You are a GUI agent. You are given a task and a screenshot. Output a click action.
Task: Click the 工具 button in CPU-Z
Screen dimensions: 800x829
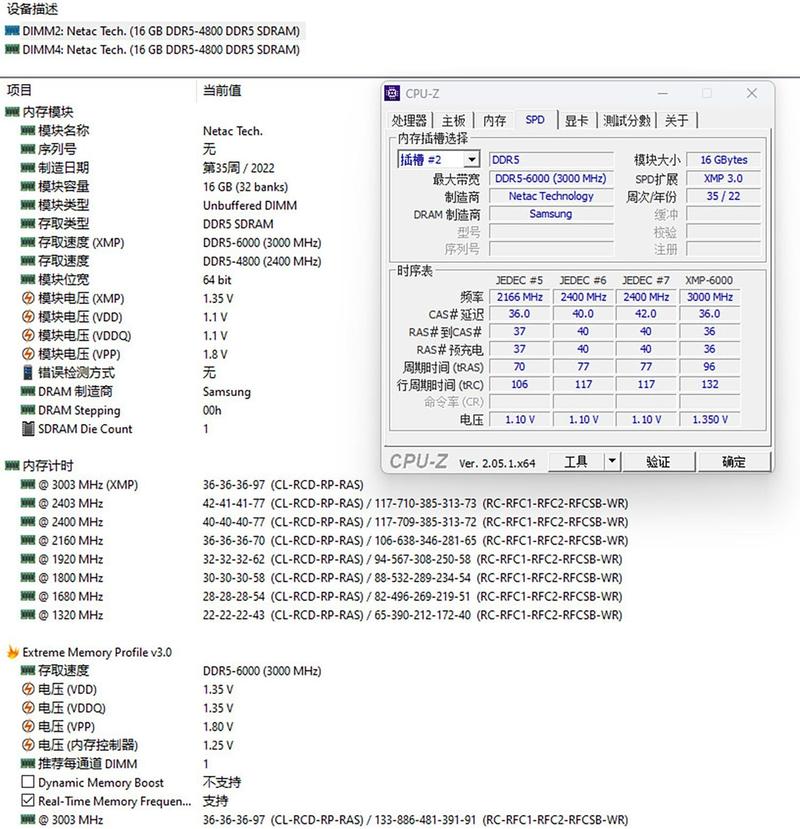click(x=576, y=462)
